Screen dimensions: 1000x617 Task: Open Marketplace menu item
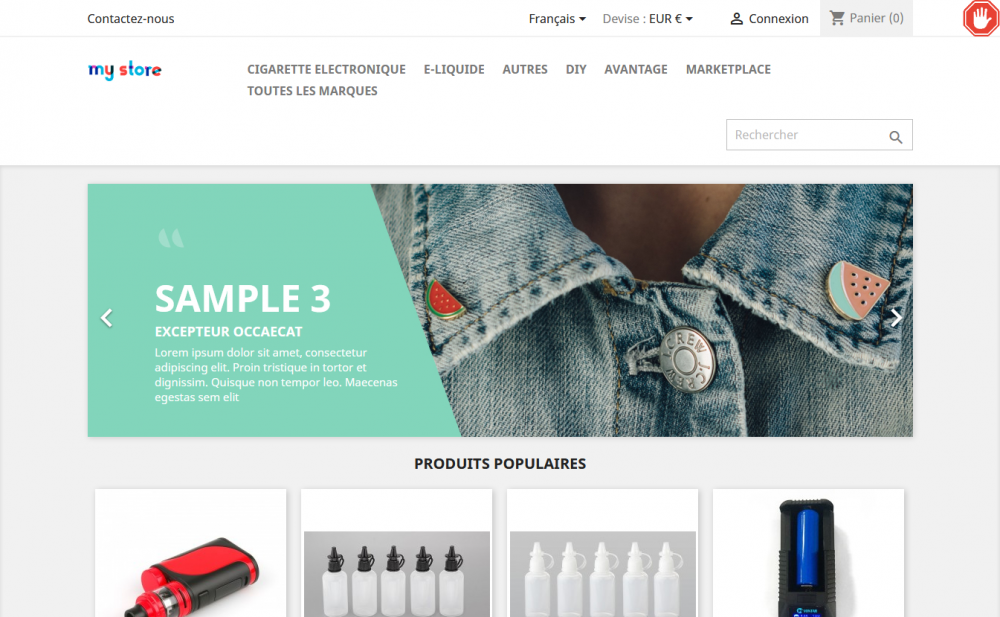tap(728, 70)
